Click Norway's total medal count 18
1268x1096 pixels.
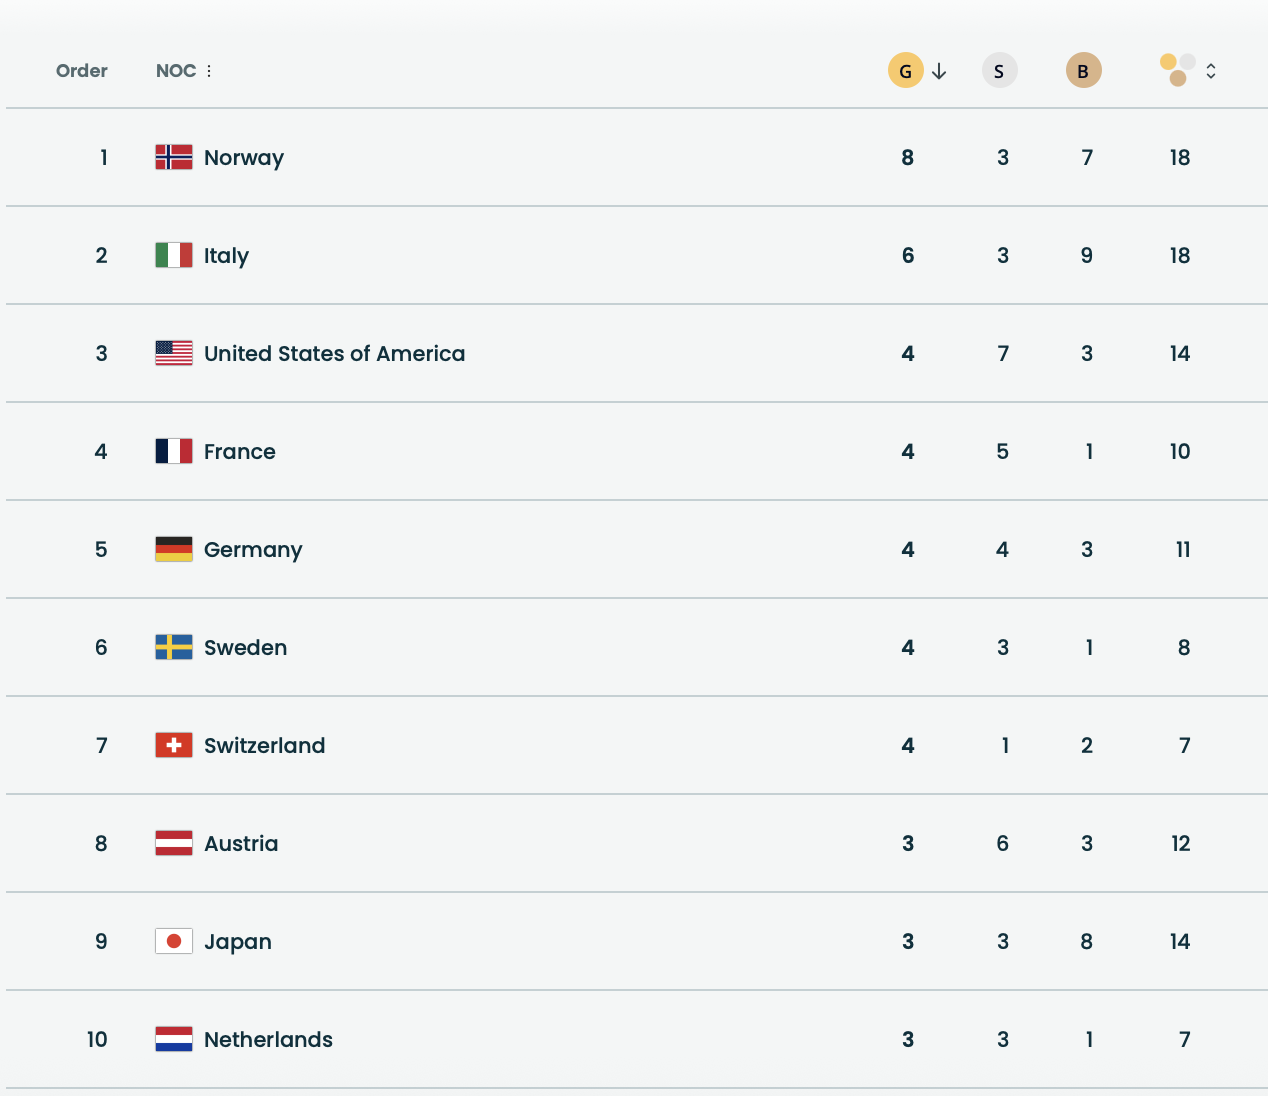1180,157
